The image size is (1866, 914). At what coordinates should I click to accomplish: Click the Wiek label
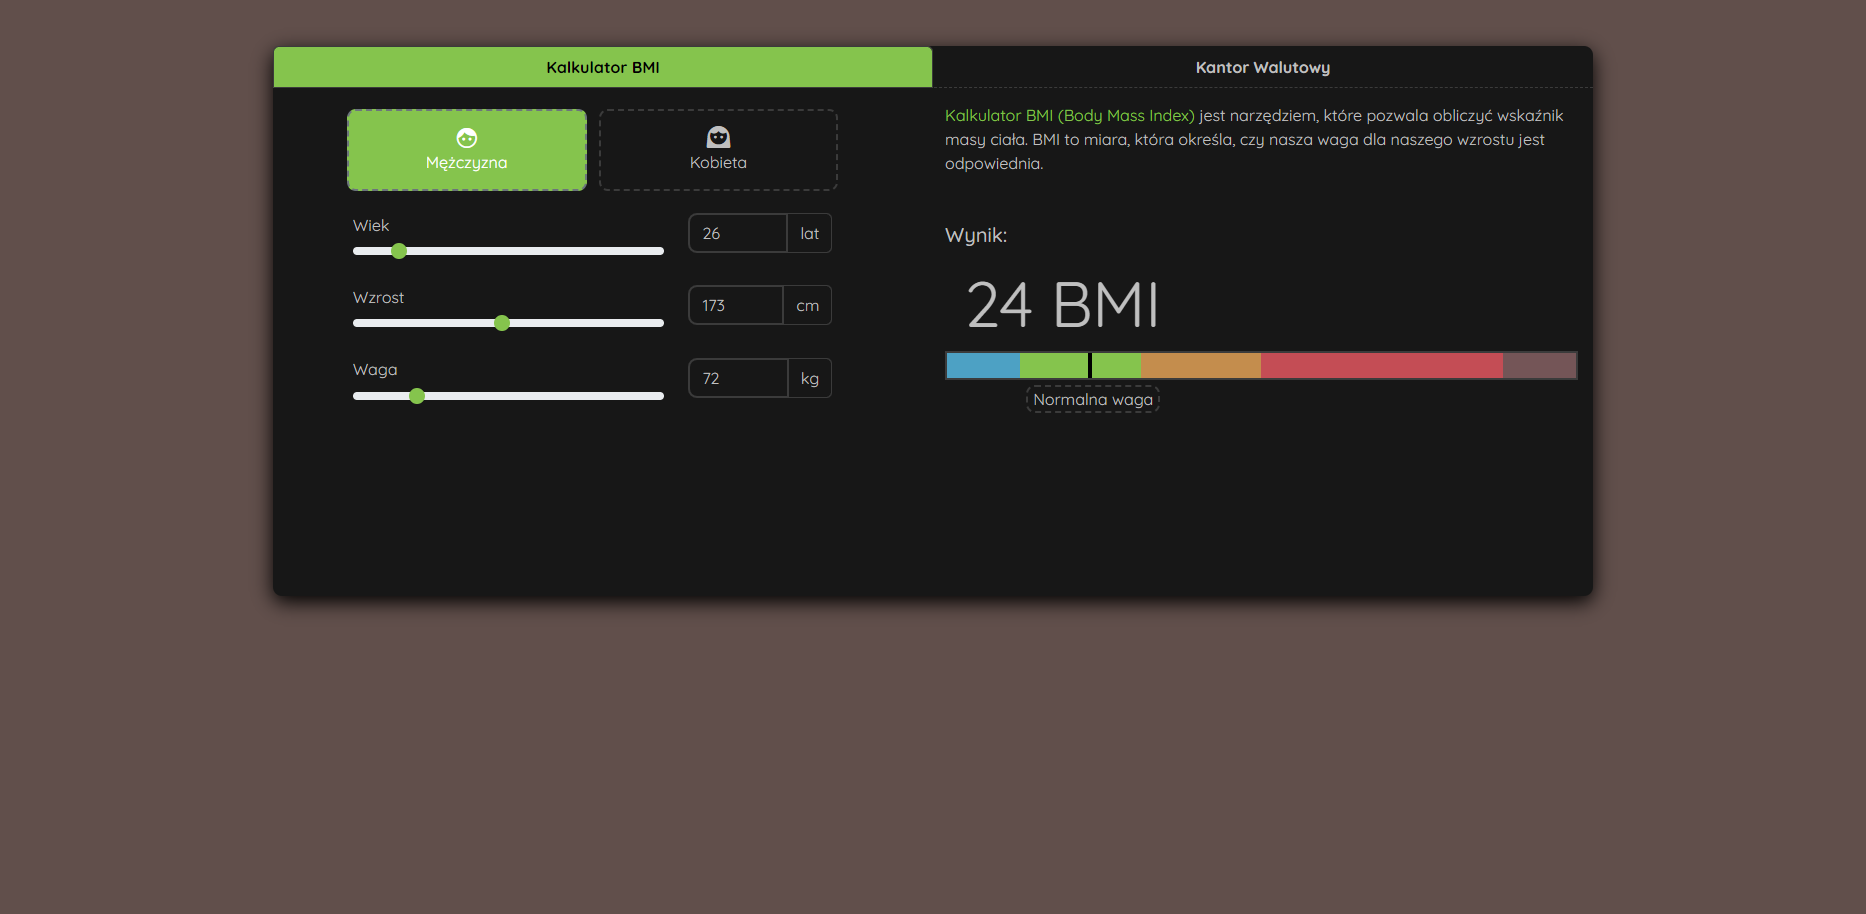[371, 226]
